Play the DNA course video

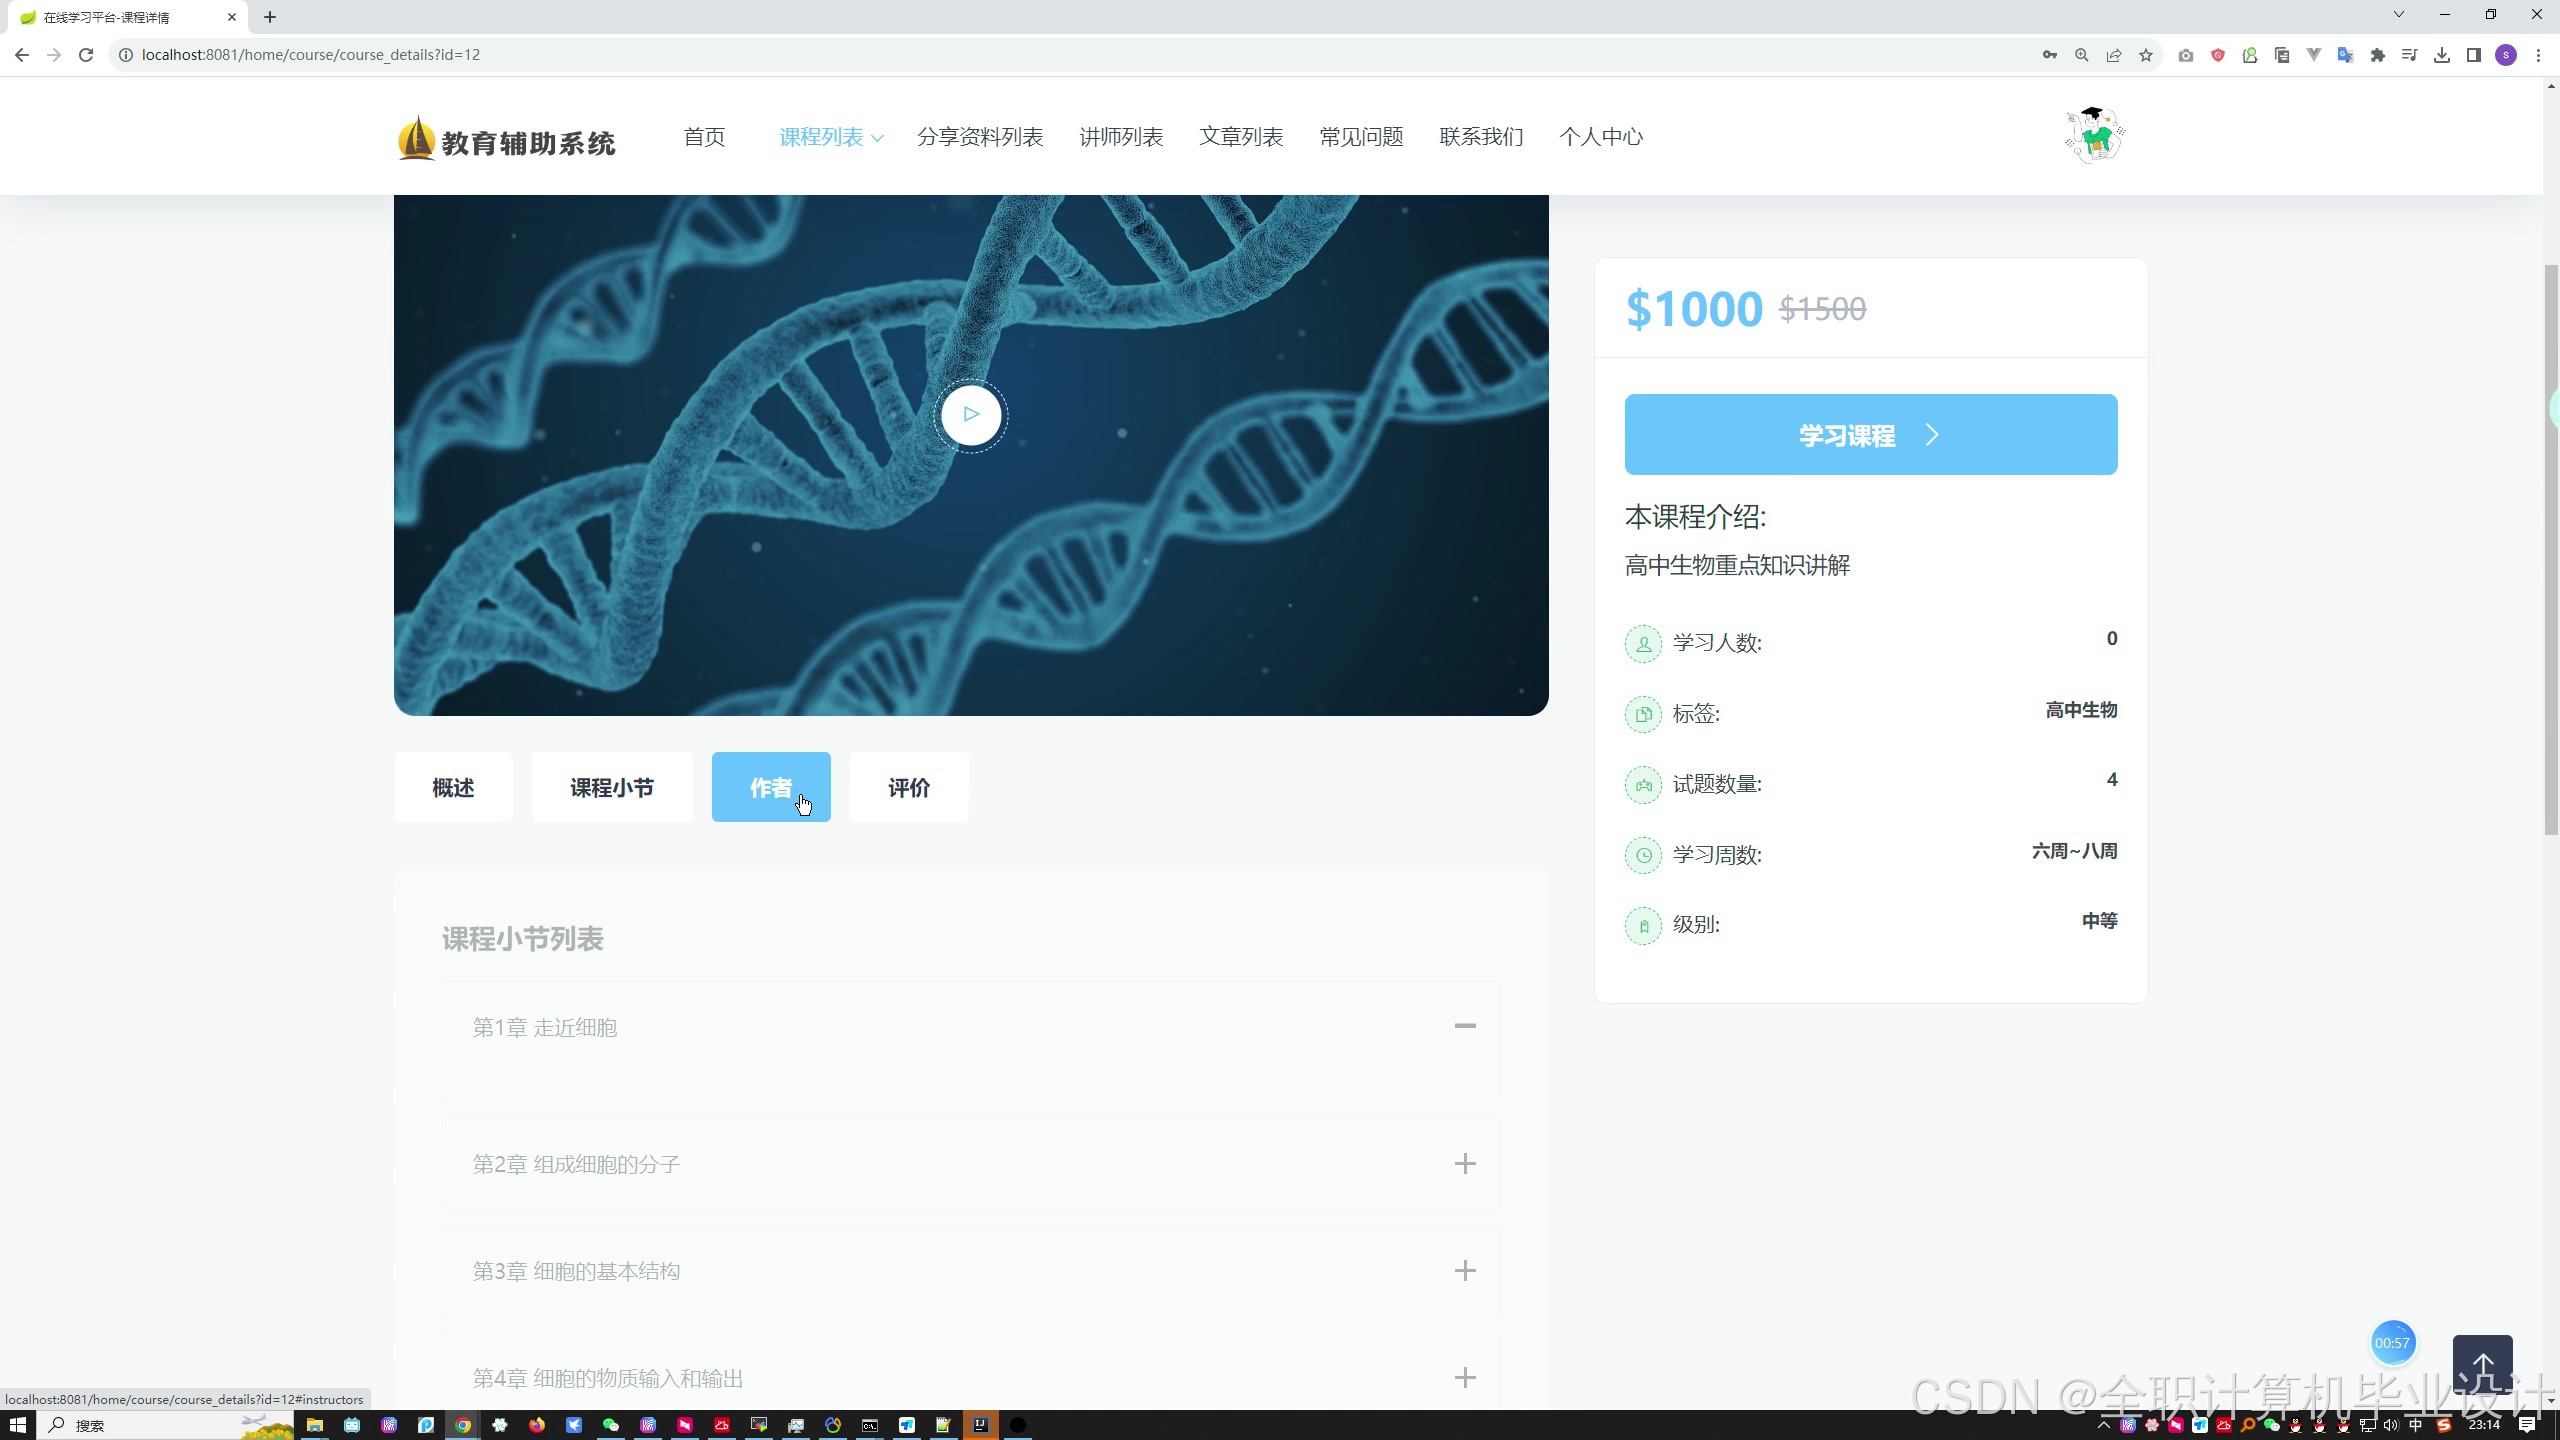970,414
